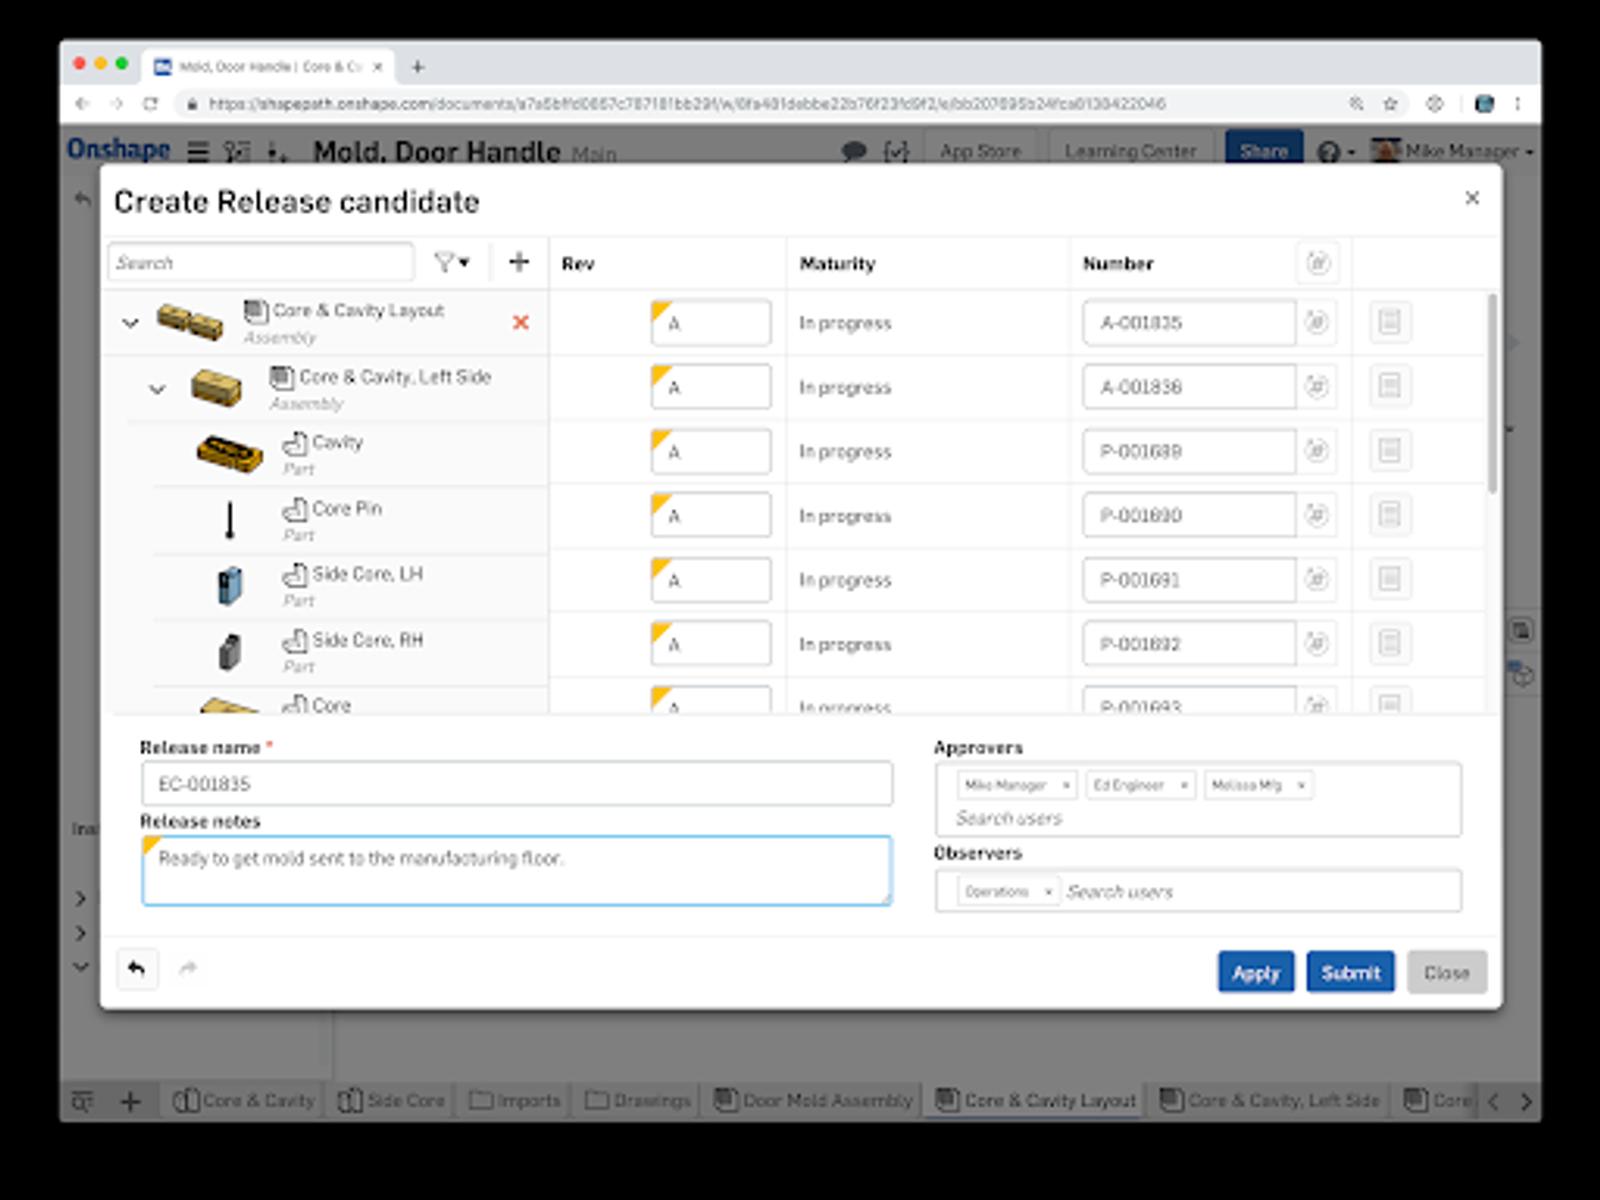Click the Release name input field
Screen dimensions: 1600x1200
coord(516,784)
